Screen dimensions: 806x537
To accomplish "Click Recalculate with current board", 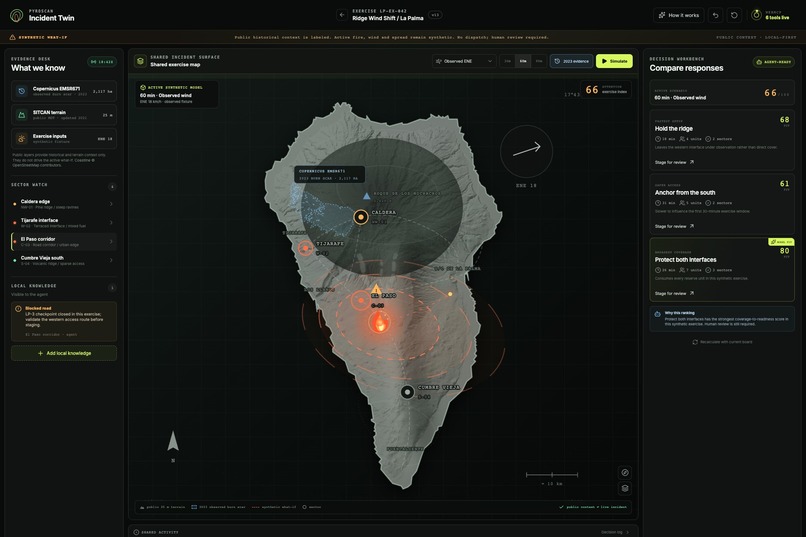I will point(722,342).
